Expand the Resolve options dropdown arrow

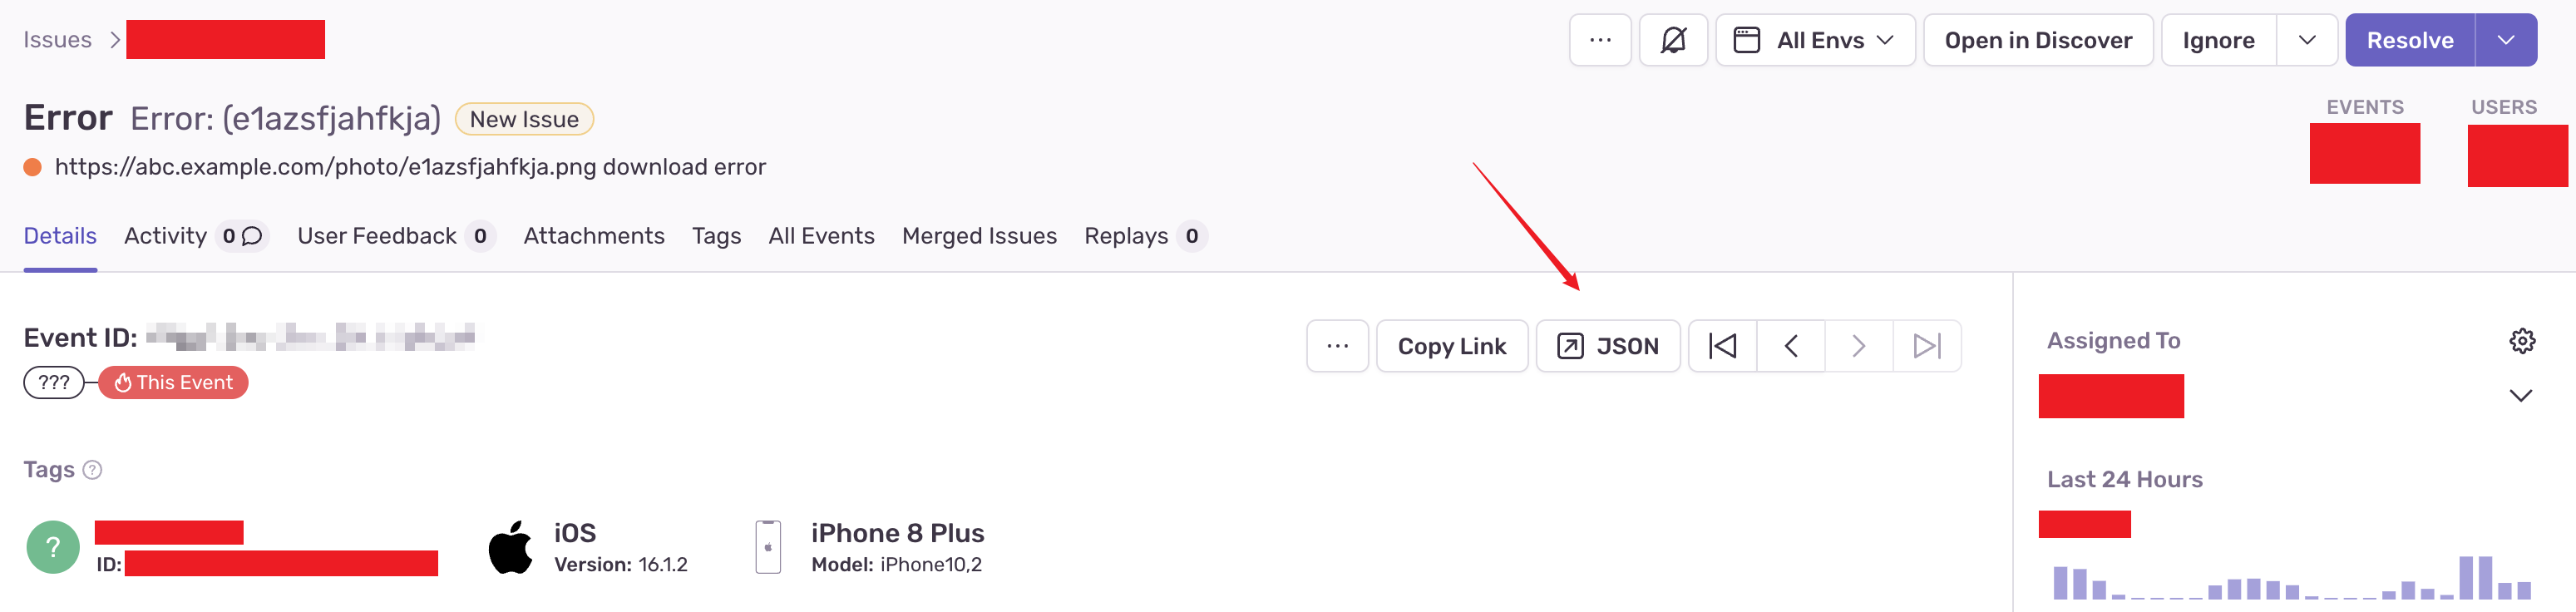click(2506, 40)
